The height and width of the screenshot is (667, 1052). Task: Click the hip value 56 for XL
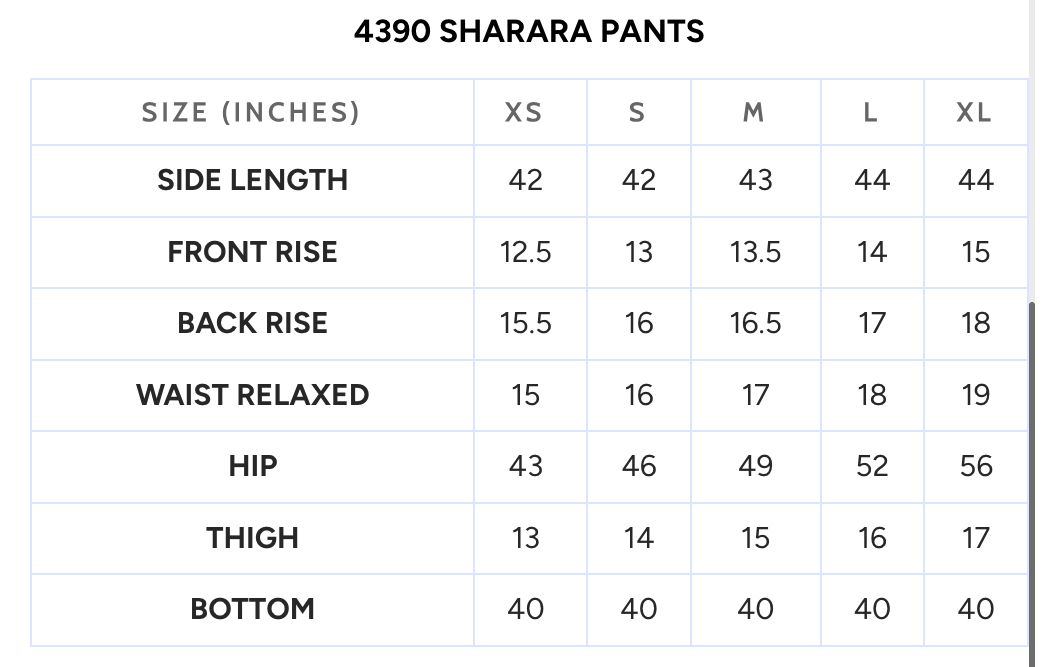[976, 467]
